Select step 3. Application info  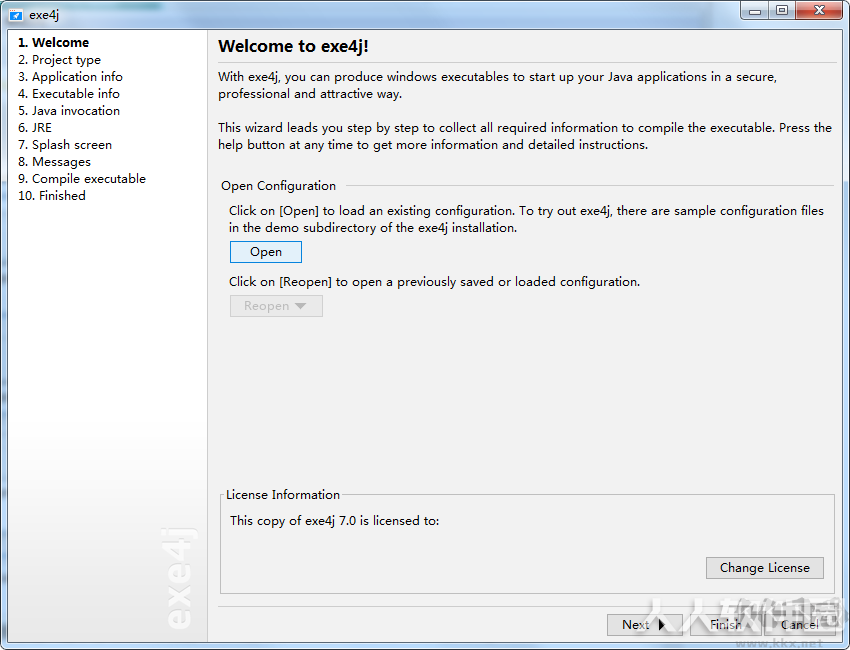(70, 76)
